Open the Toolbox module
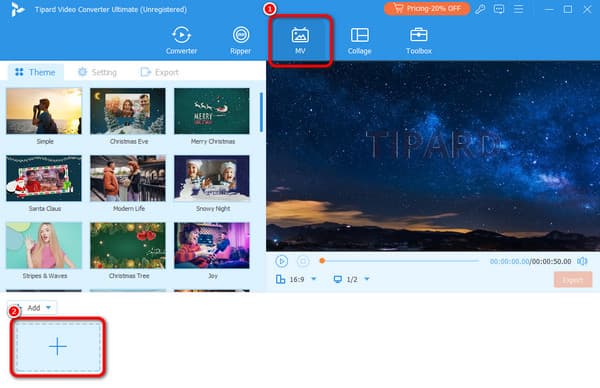Image resolution: width=600 pixels, height=388 pixels. coord(419,40)
